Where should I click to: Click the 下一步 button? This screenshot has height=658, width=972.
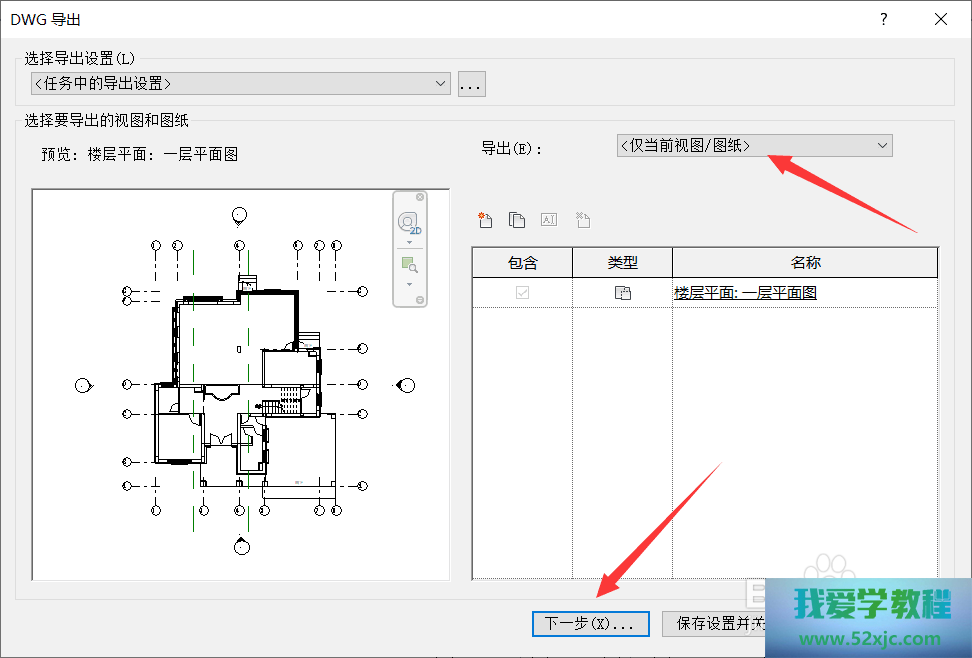(590, 624)
